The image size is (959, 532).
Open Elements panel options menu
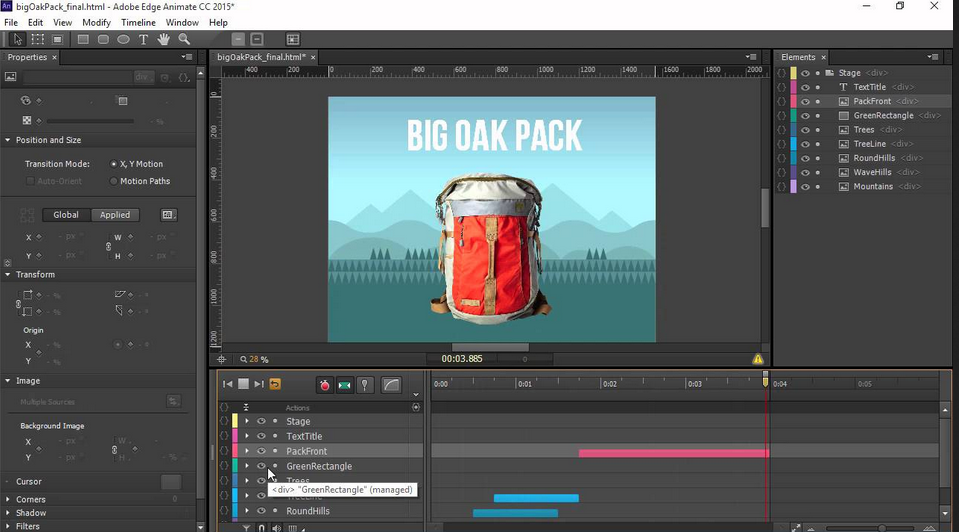pos(932,57)
